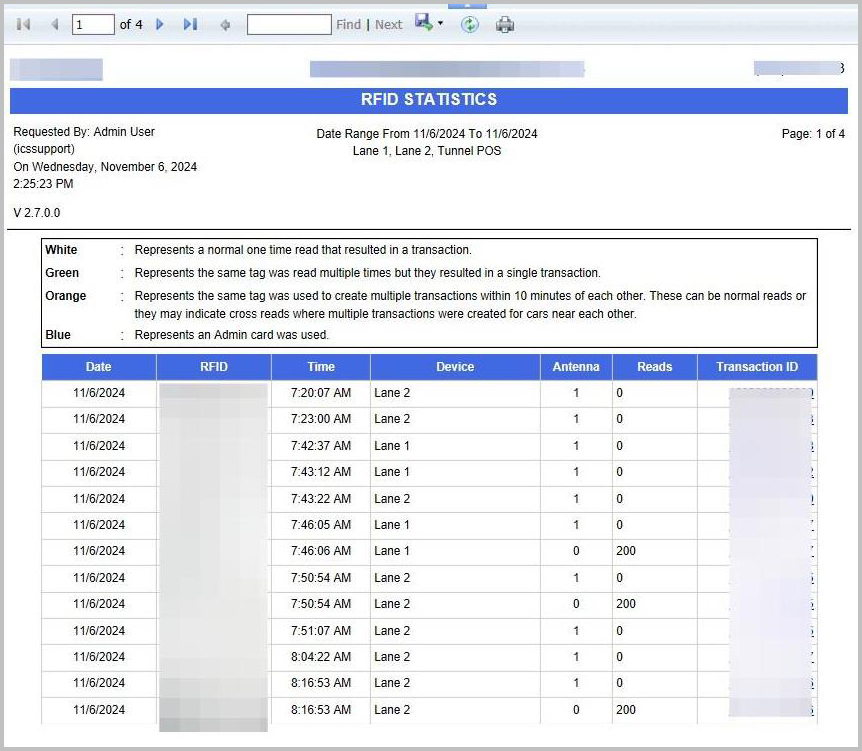This screenshot has width=862, height=751.
Task: Click the 200 reads value at 8:16:53 AM
Action: [626, 710]
